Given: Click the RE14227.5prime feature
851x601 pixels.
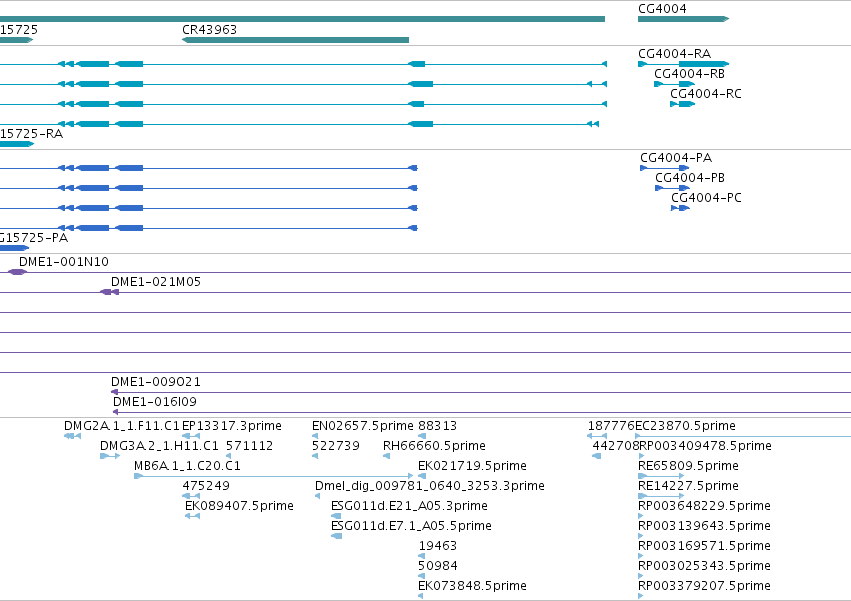Looking at the screenshot, I should pos(661,496).
